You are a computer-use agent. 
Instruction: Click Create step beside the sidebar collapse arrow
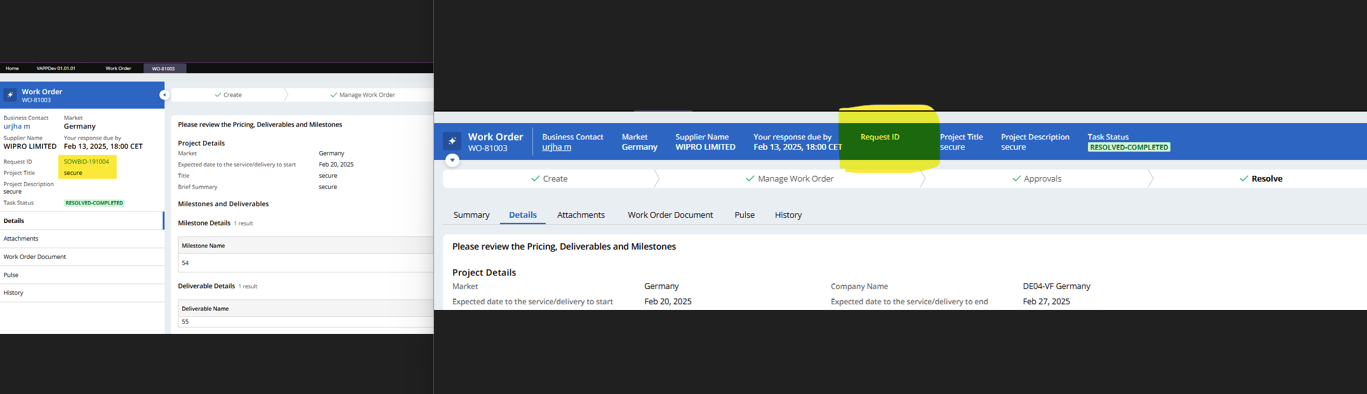pyautogui.click(x=228, y=95)
